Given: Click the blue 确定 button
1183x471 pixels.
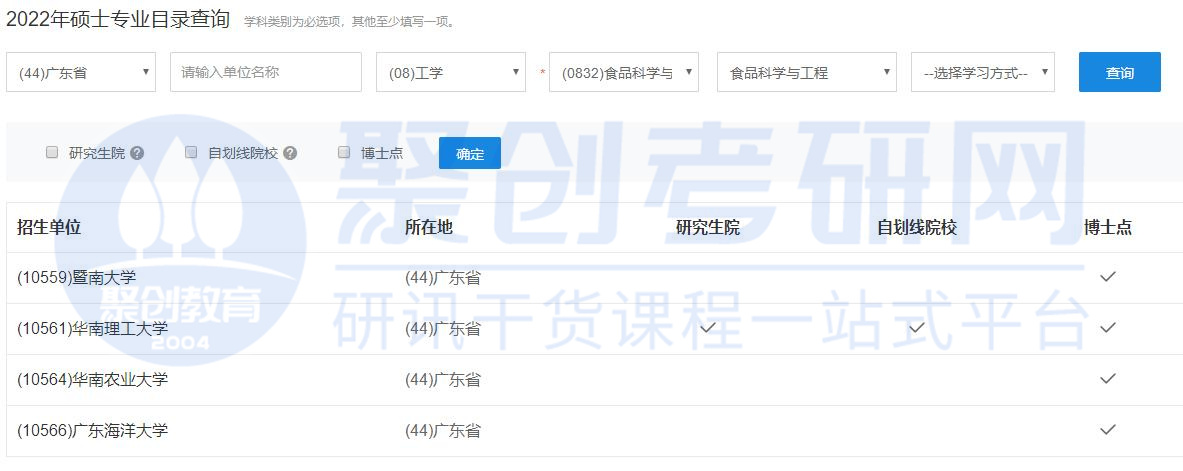Looking at the screenshot, I should click(x=470, y=153).
